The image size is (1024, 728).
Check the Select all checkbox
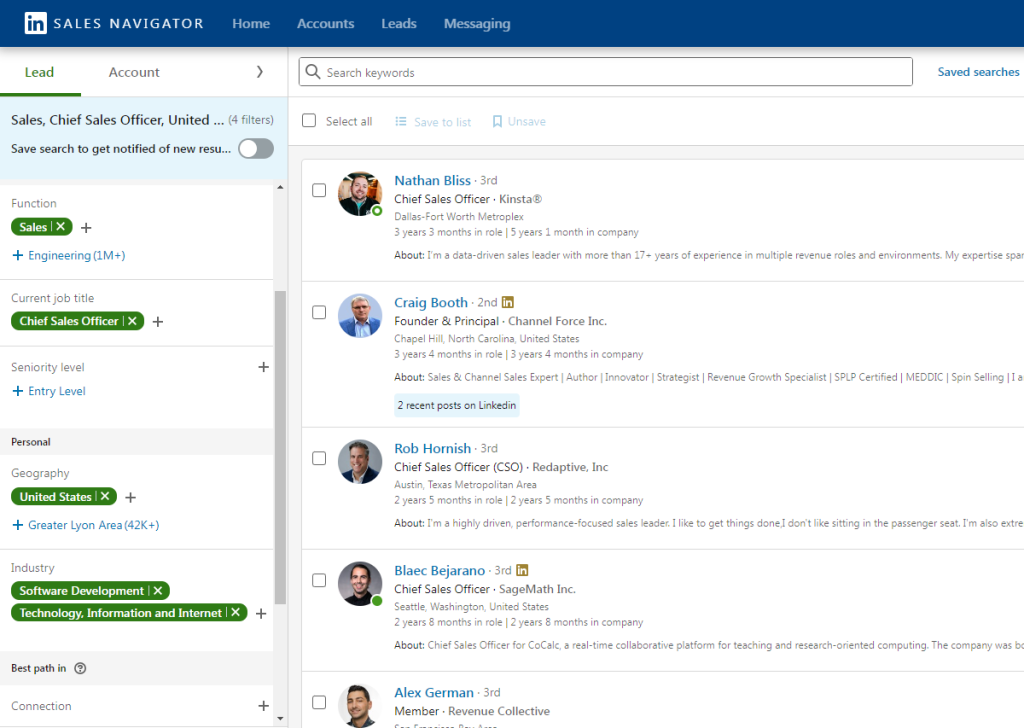[310, 121]
